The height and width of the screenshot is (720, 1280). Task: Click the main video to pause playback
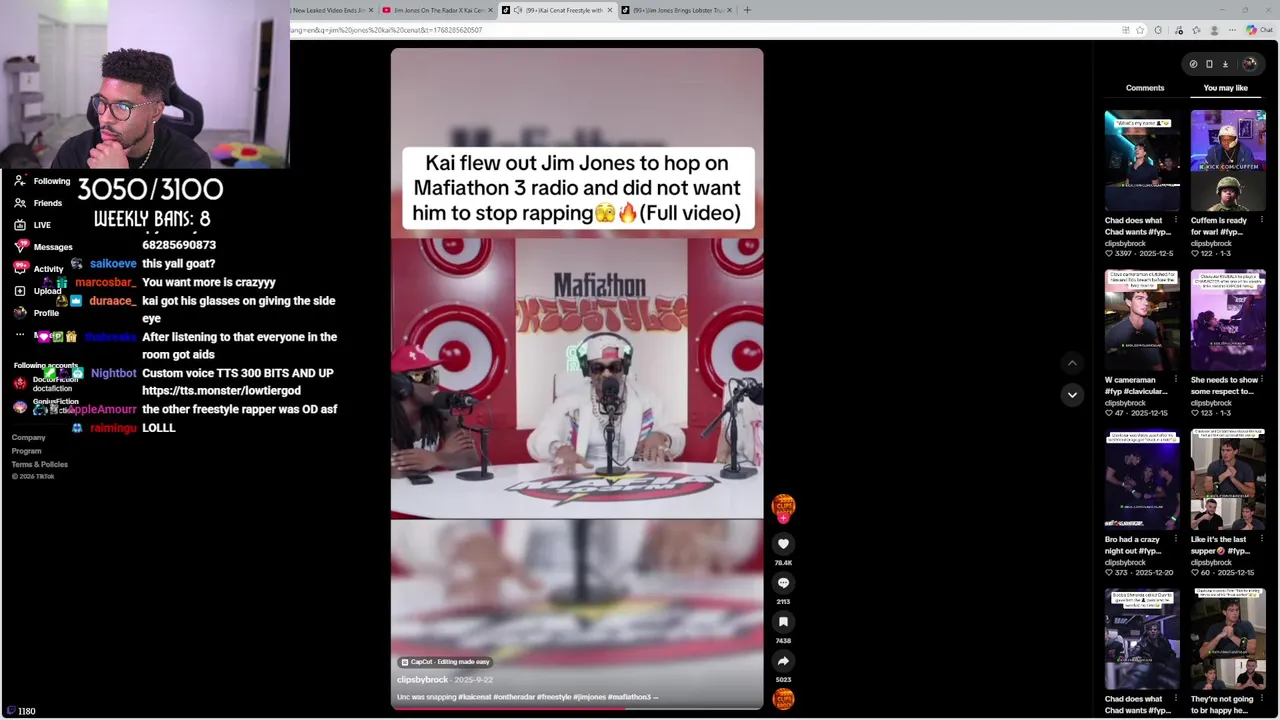[577, 378]
